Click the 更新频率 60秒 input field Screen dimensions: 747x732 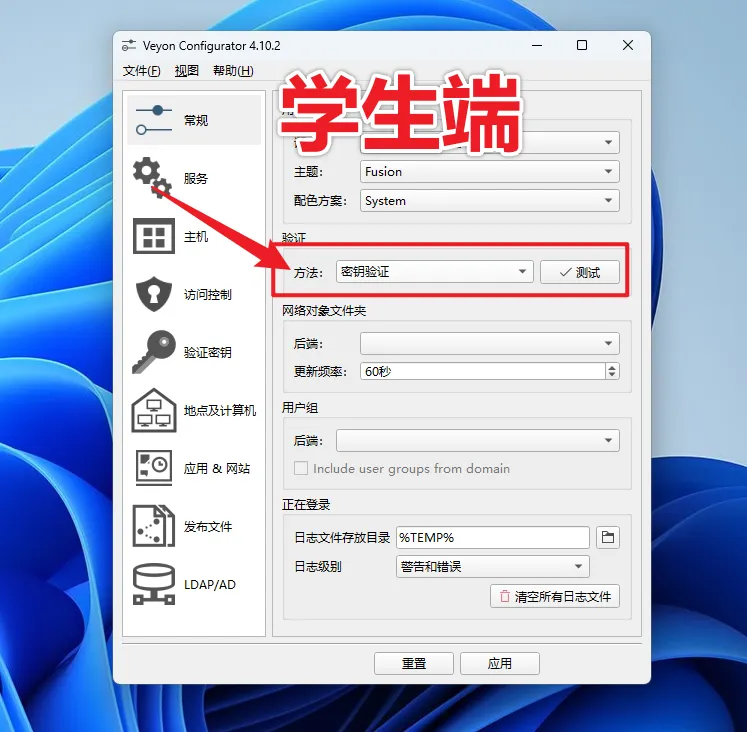[x=483, y=371]
